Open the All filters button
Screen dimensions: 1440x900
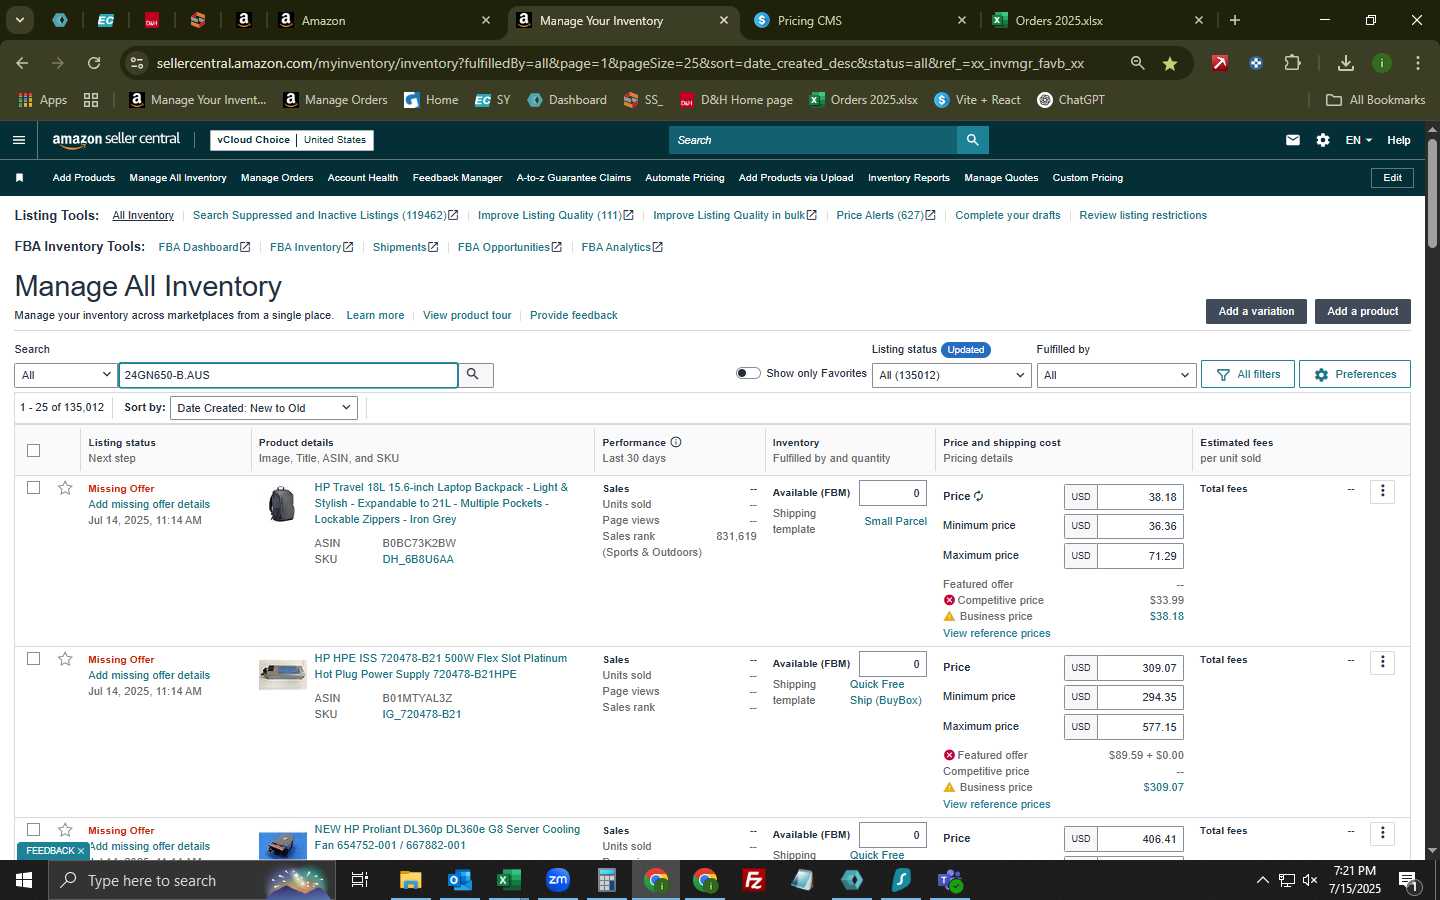click(x=1247, y=374)
